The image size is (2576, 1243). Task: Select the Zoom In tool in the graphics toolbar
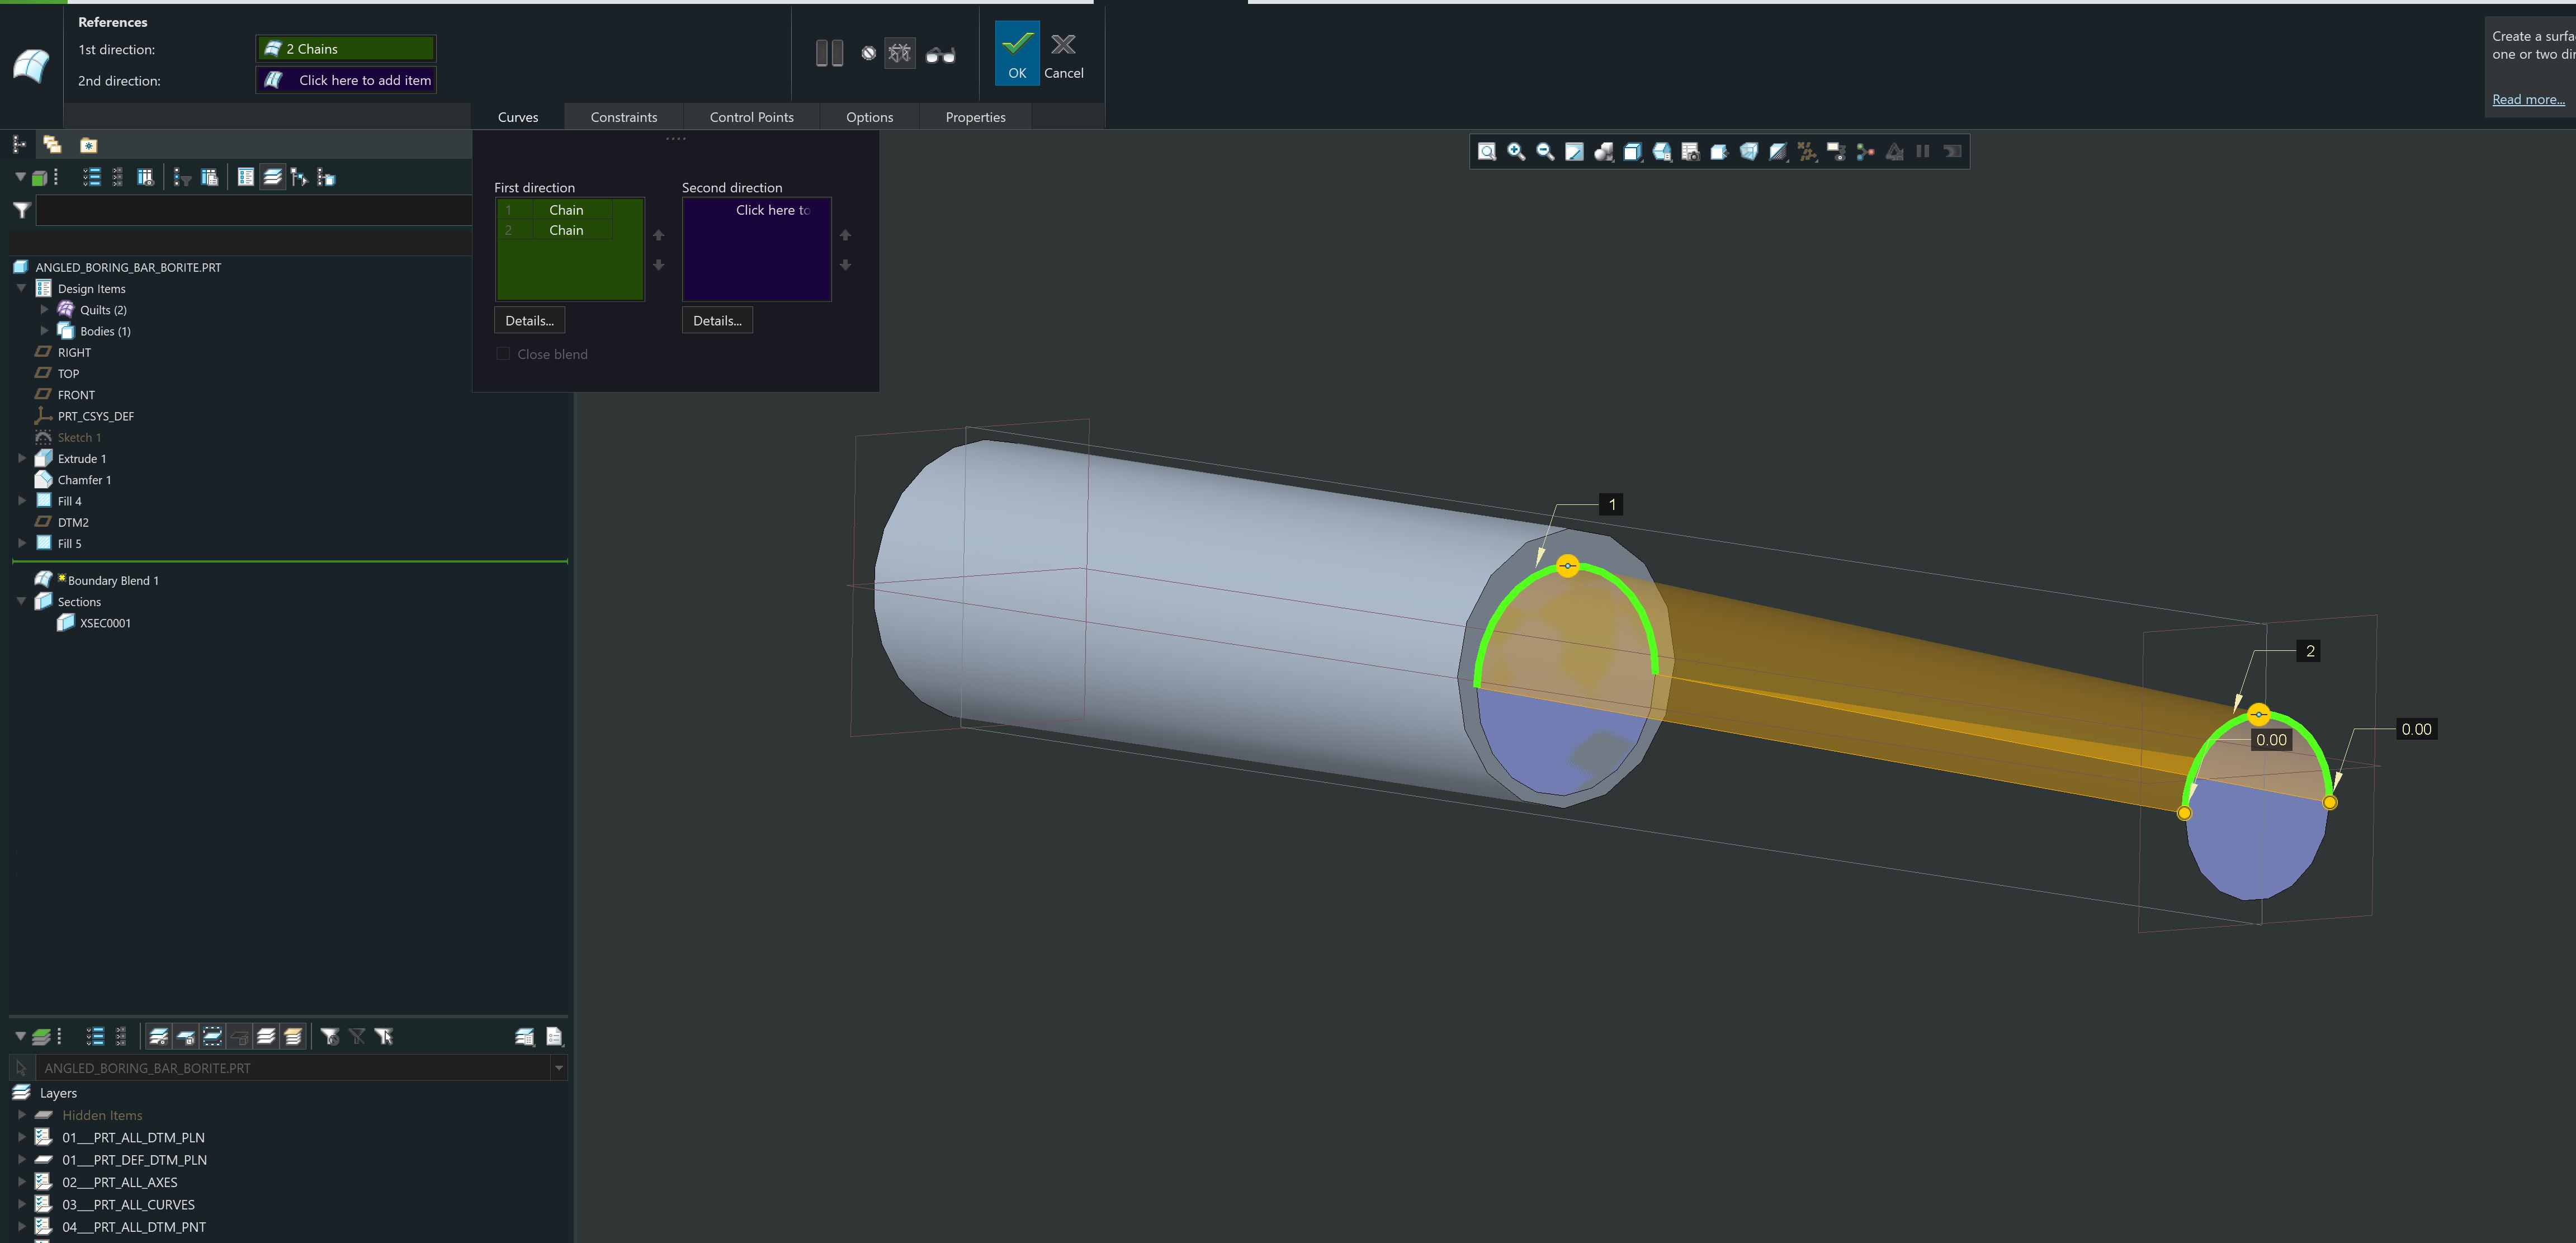click(1516, 152)
